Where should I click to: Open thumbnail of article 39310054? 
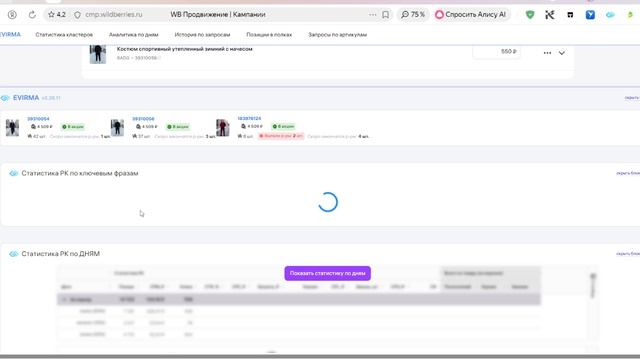point(12,128)
